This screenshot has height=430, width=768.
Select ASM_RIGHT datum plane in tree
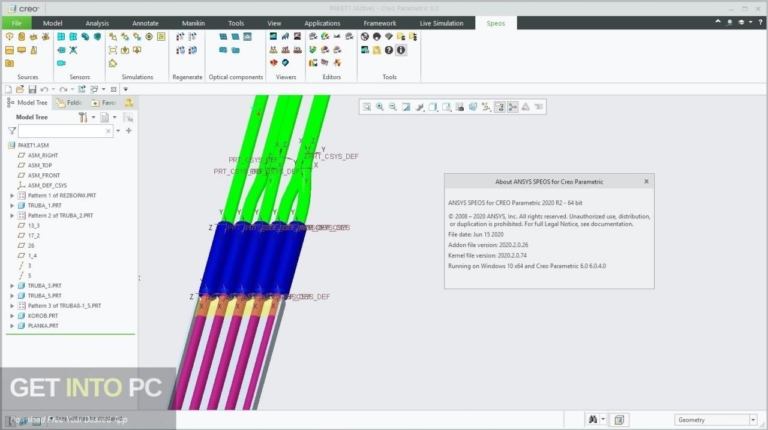(x=43, y=155)
